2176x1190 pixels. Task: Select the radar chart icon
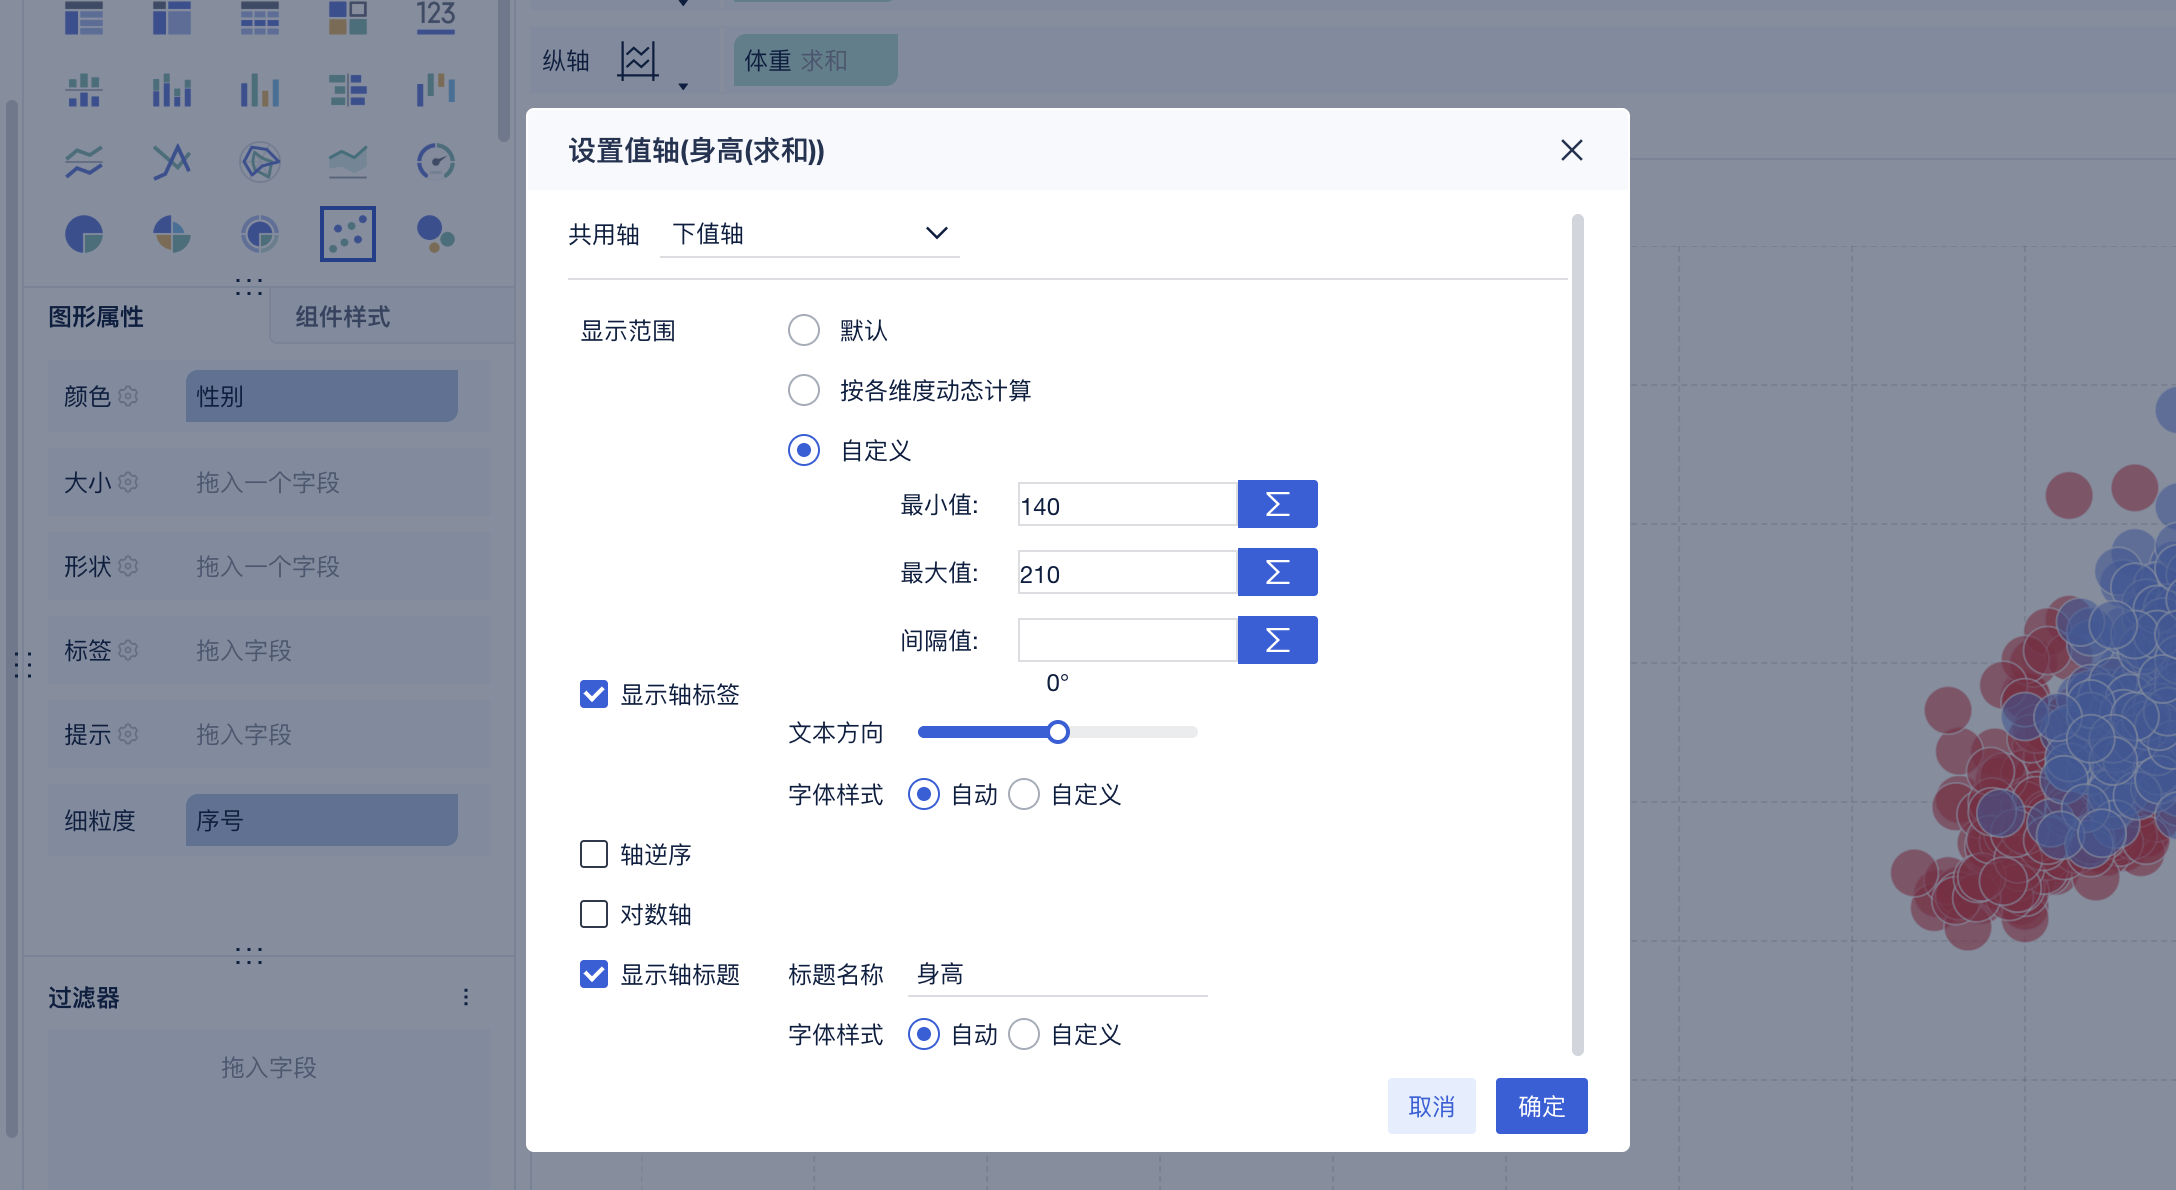coord(260,161)
